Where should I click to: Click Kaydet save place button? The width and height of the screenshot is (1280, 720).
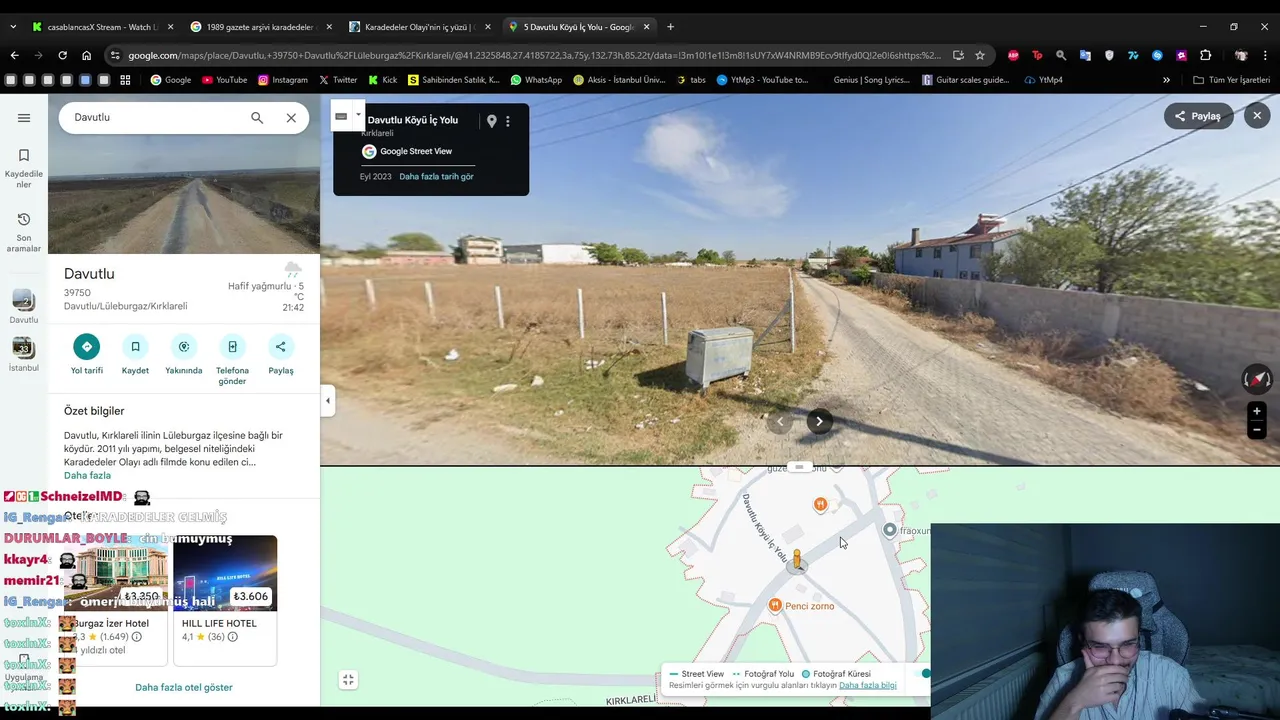tap(135, 354)
